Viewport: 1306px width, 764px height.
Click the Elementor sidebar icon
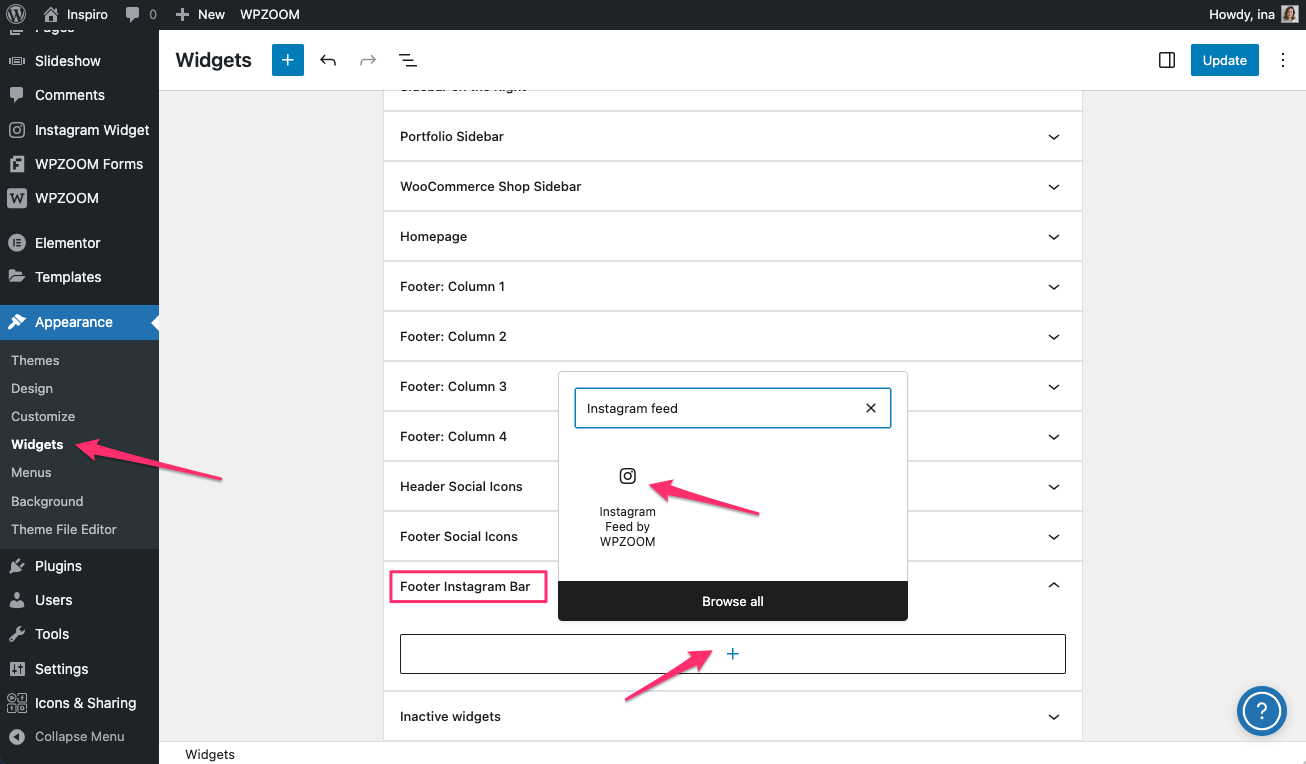(16, 243)
